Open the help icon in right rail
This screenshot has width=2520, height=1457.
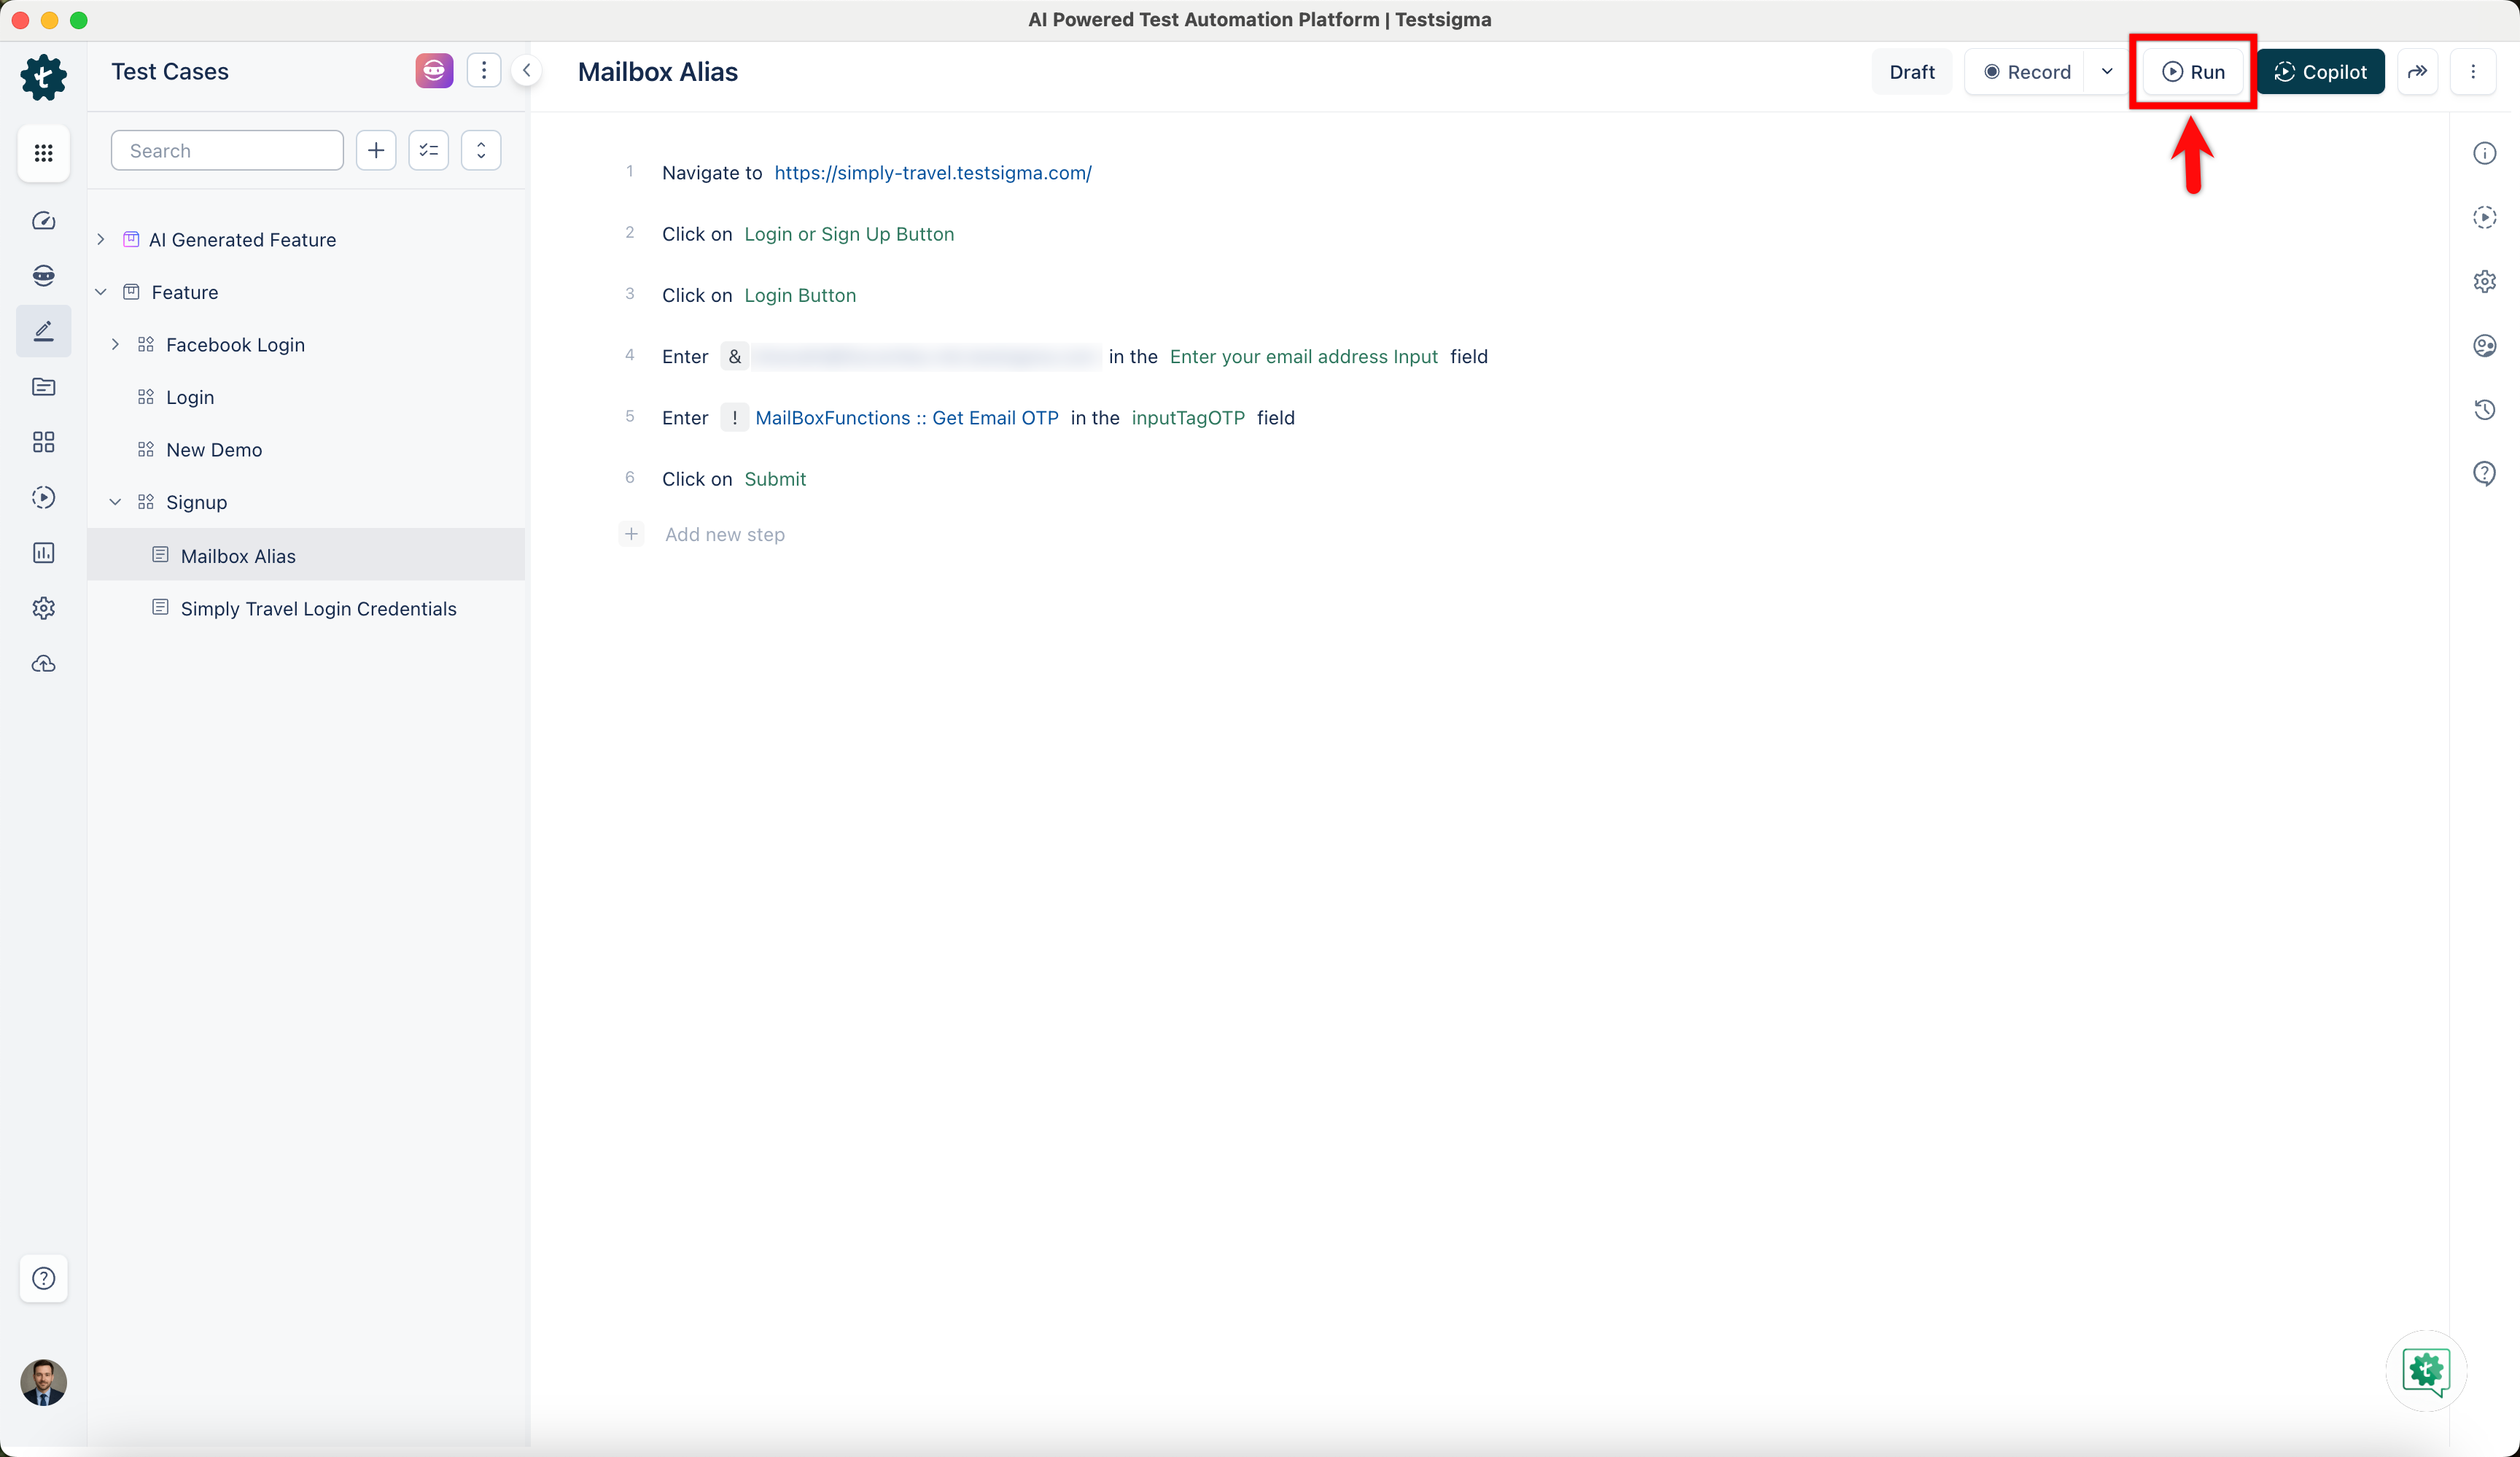coord(2484,473)
